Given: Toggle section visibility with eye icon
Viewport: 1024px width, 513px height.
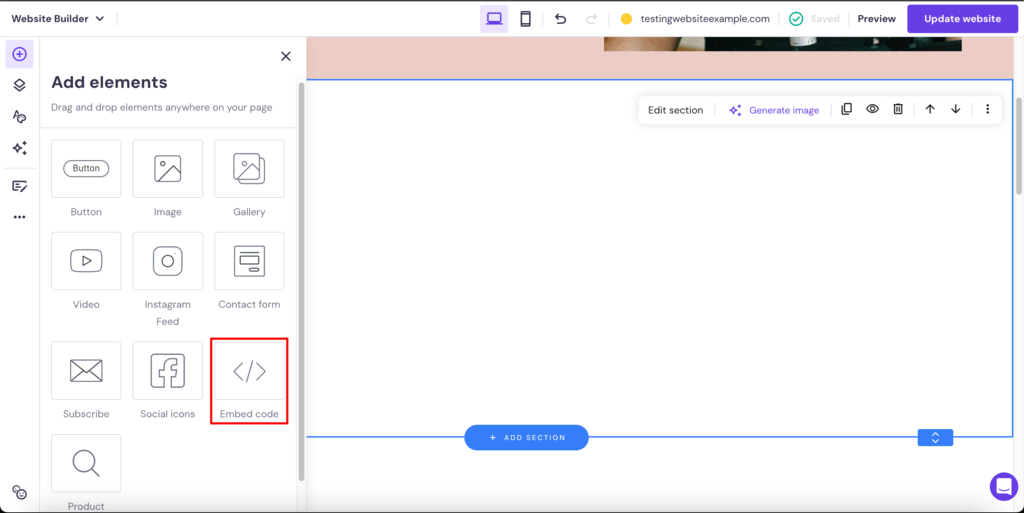Looking at the screenshot, I should tap(872, 109).
